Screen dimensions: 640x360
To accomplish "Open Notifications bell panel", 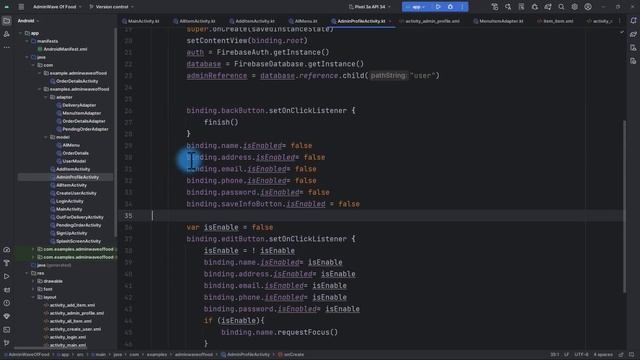I will 633,21.
